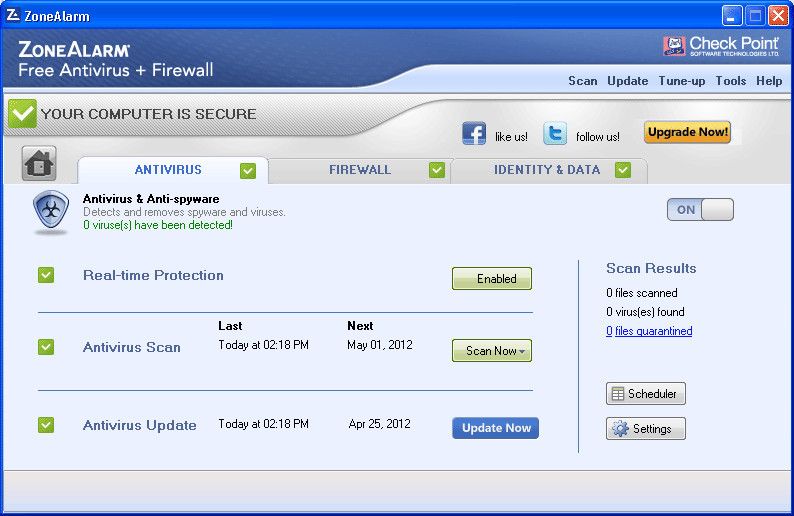
Task: Click the Check Point logo
Action: pyautogui.click(x=721, y=46)
